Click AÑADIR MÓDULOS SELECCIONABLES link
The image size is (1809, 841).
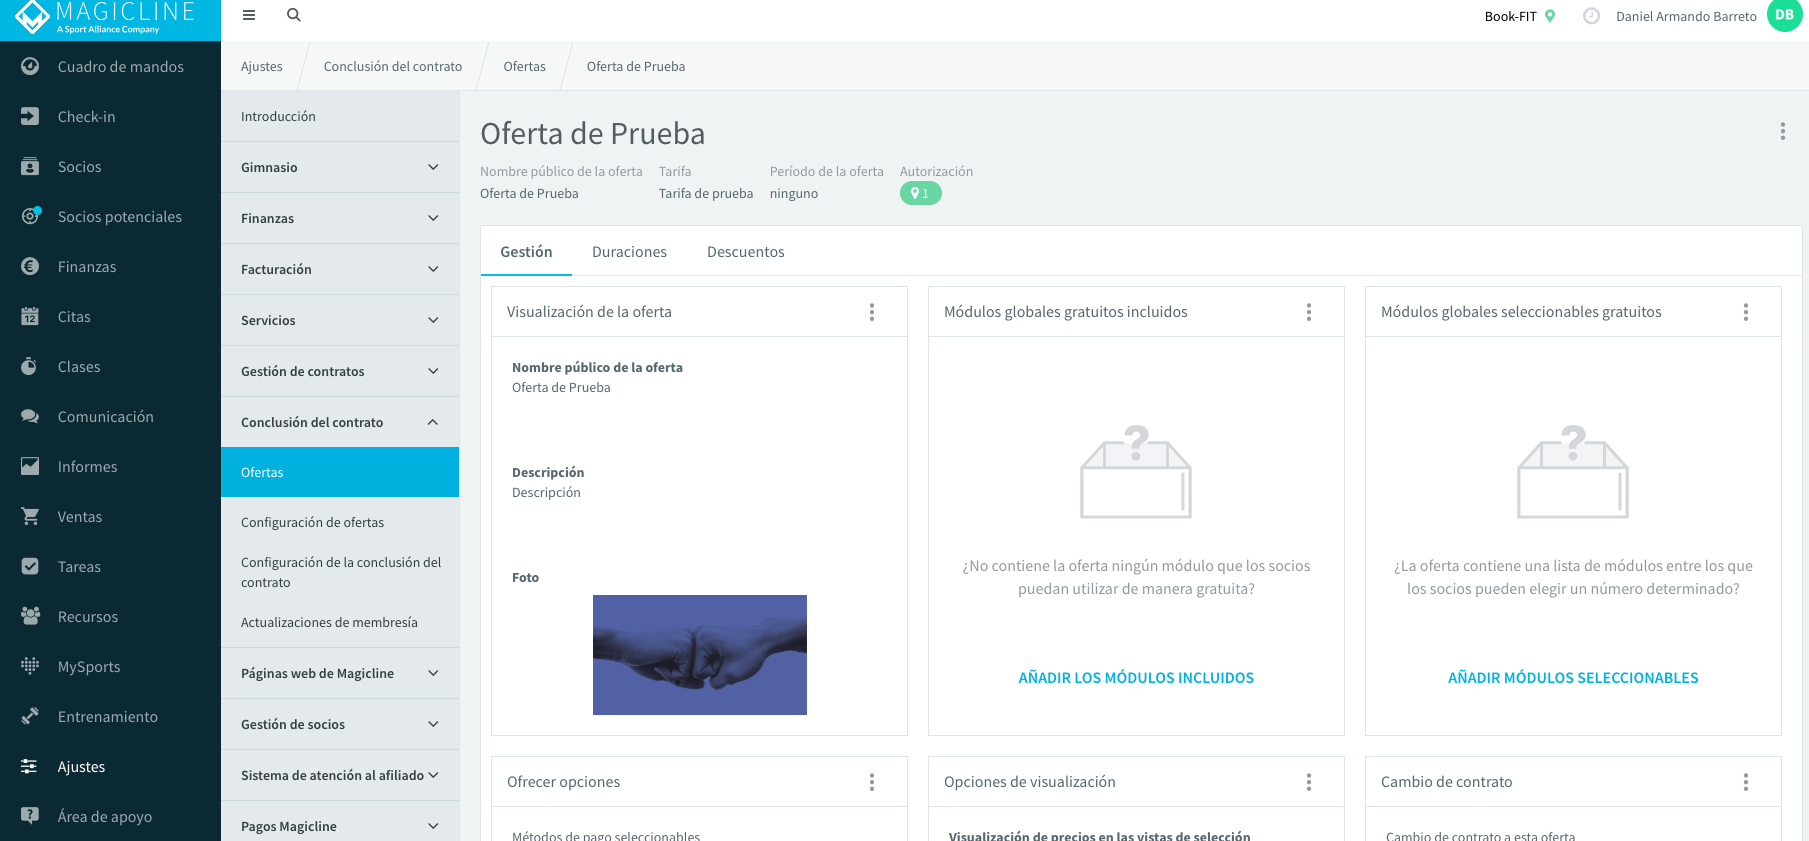point(1573,678)
